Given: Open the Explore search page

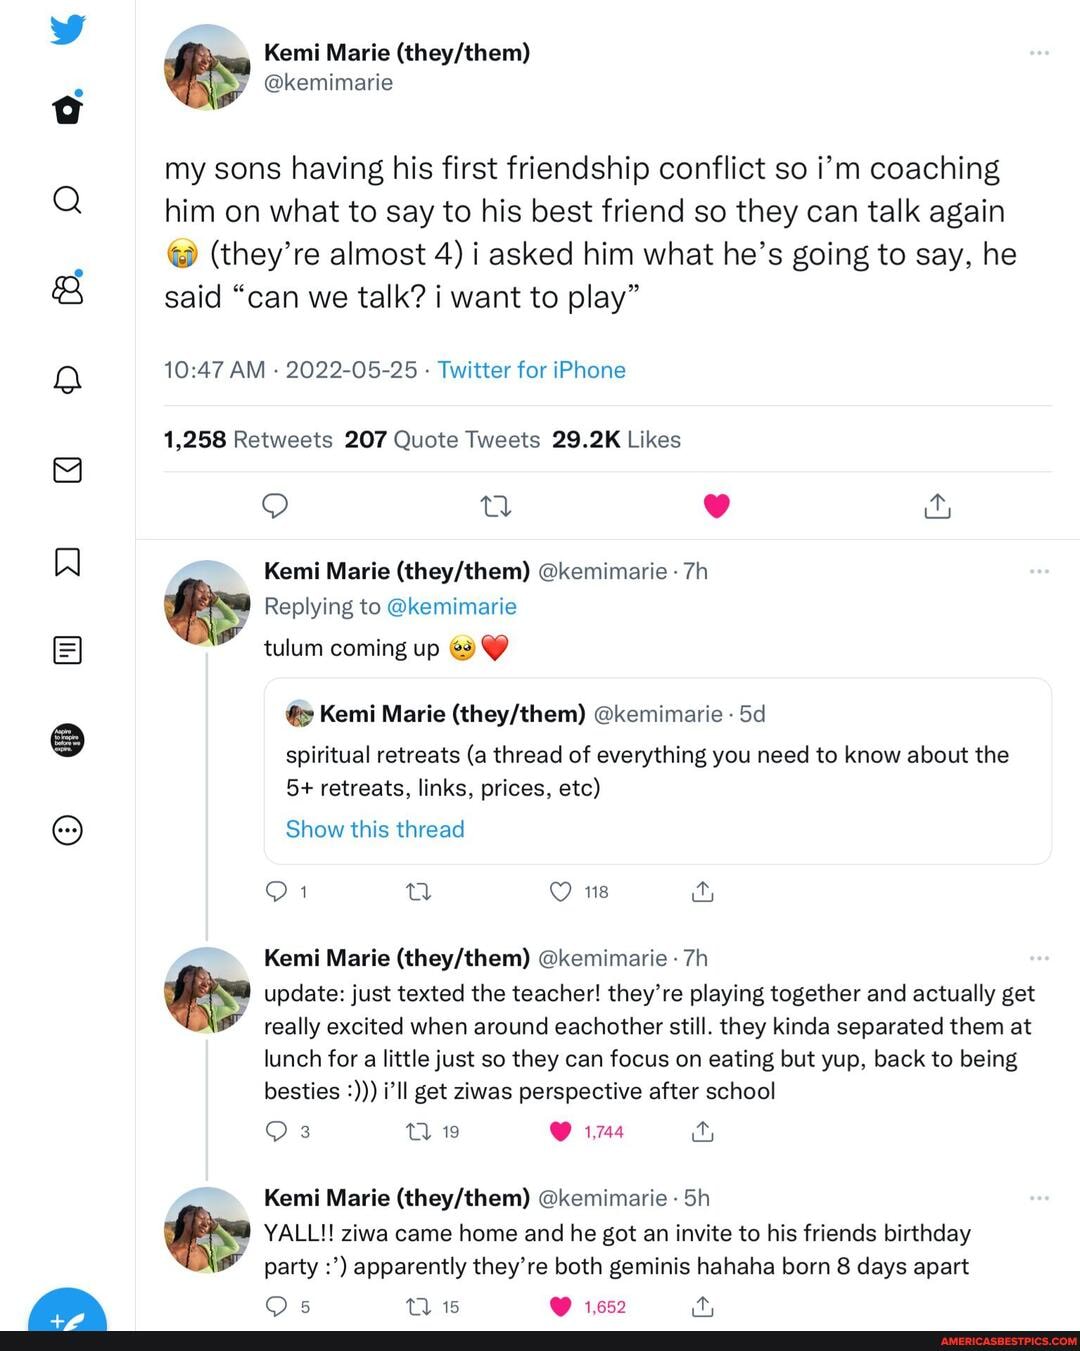Looking at the screenshot, I should pyautogui.click(x=67, y=200).
